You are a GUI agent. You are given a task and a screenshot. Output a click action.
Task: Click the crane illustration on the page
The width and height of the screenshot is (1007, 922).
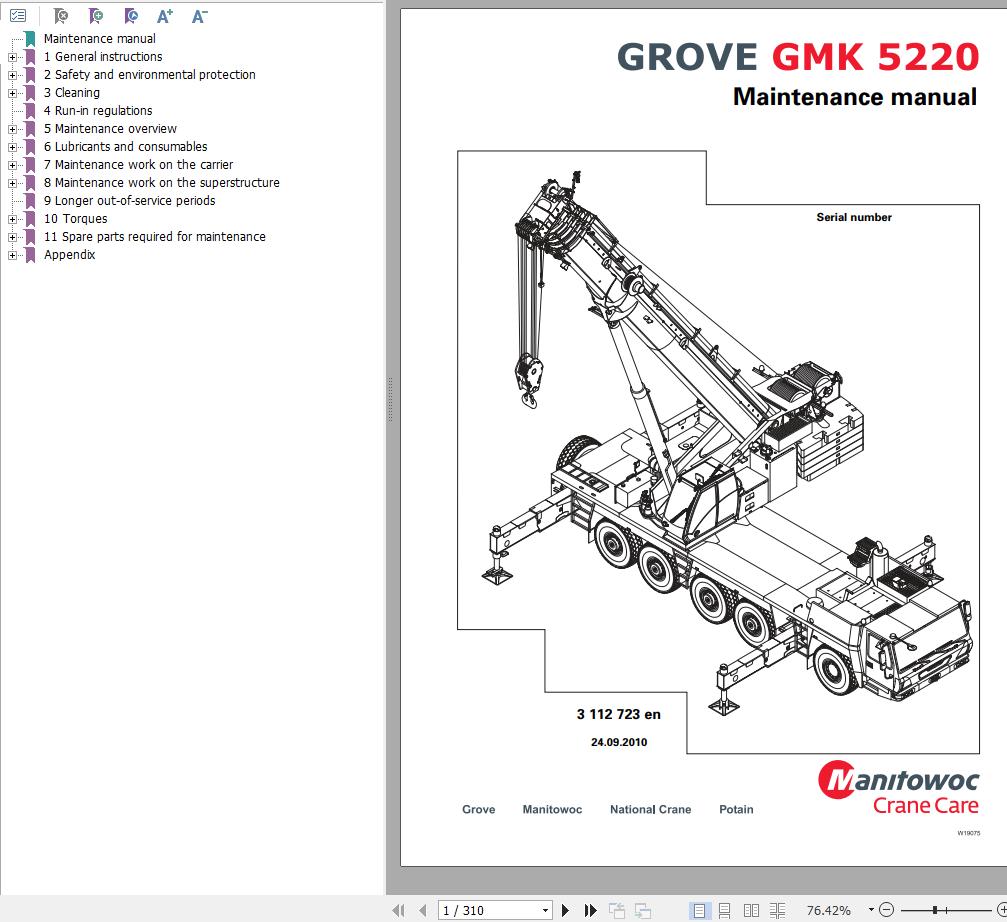[726, 443]
